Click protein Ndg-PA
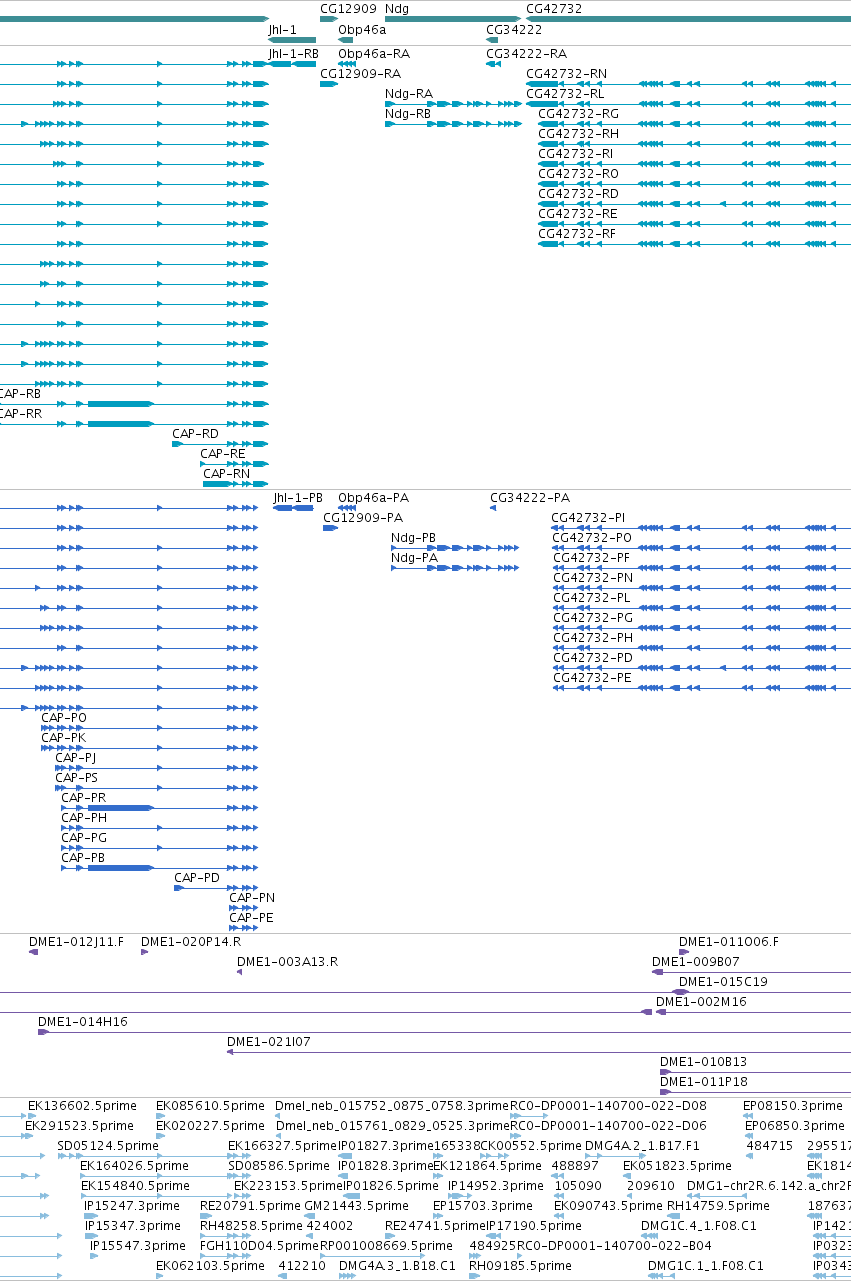 (414, 557)
